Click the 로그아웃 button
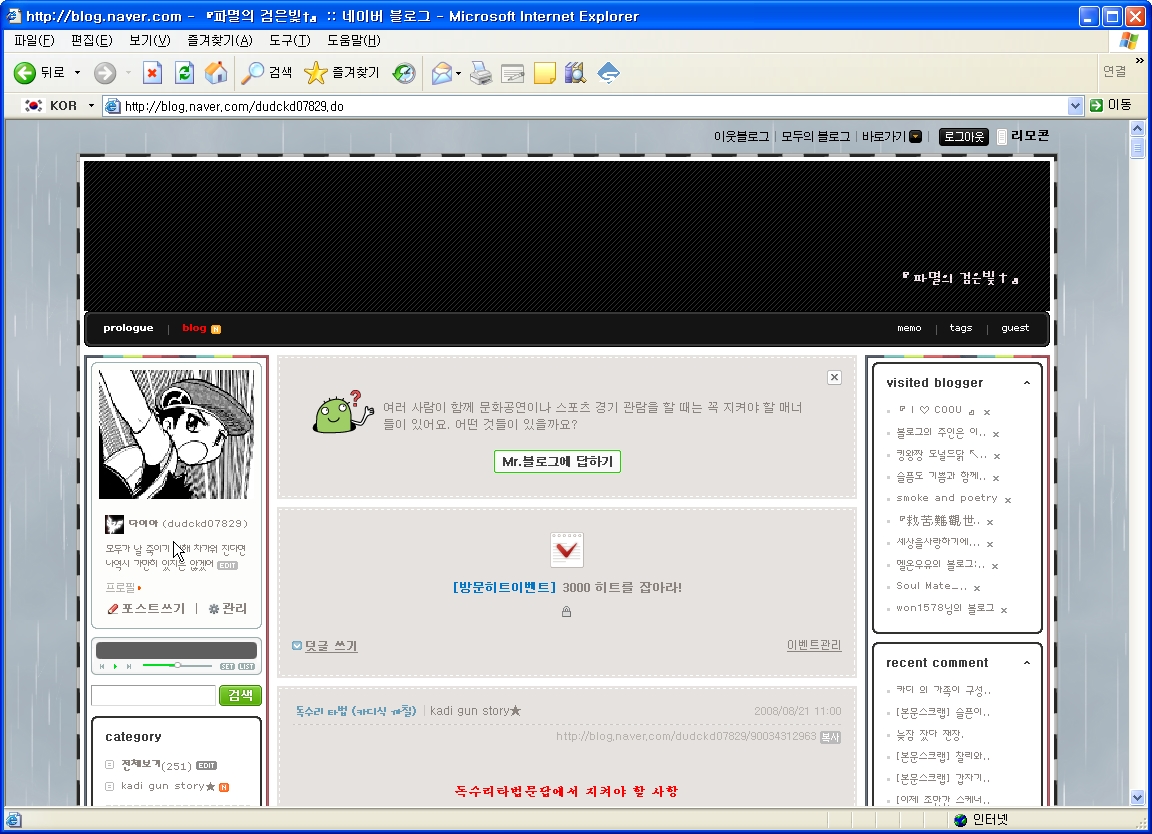This screenshot has height=834, width=1152. (963, 137)
